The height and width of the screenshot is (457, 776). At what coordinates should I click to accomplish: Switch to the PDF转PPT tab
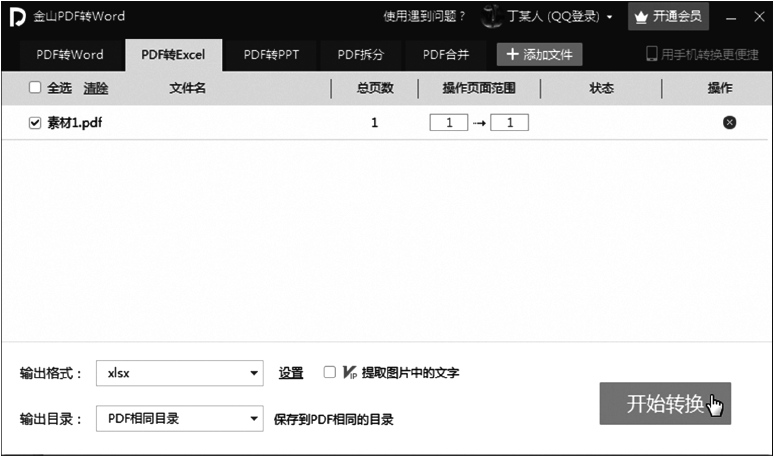[x=271, y=54]
